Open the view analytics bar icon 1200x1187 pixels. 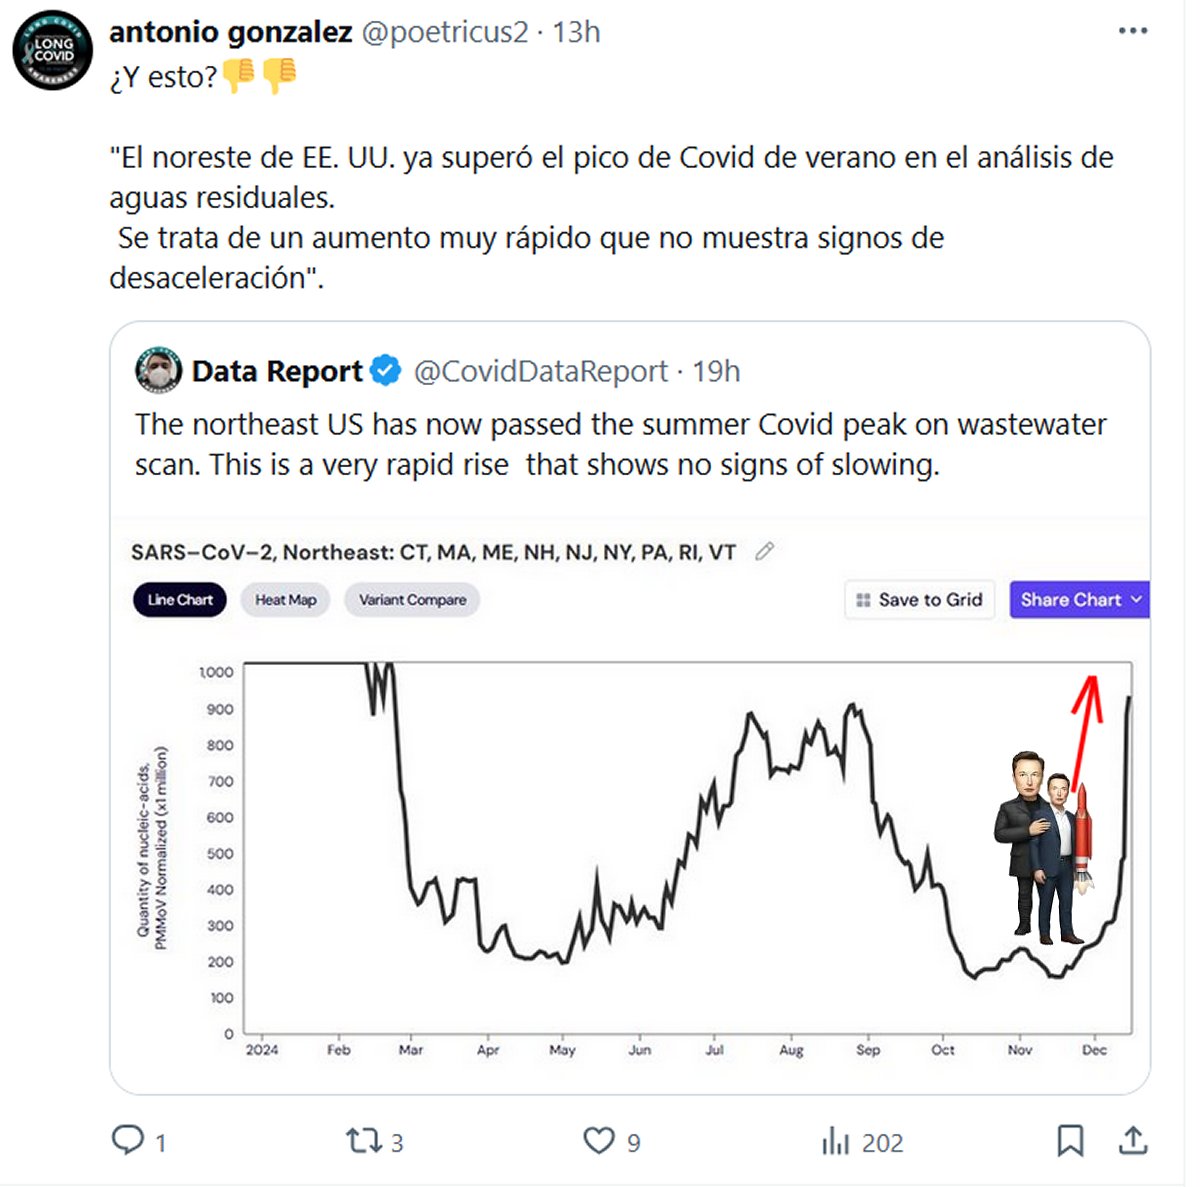point(835,1141)
